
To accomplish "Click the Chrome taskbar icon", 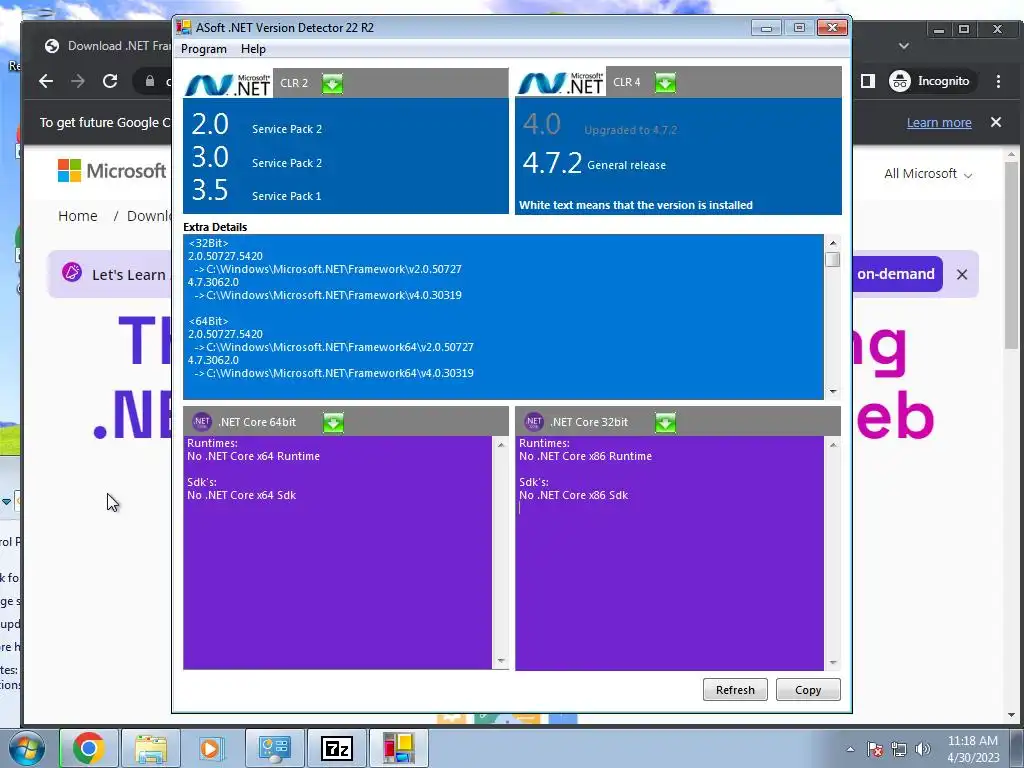I will (89, 748).
